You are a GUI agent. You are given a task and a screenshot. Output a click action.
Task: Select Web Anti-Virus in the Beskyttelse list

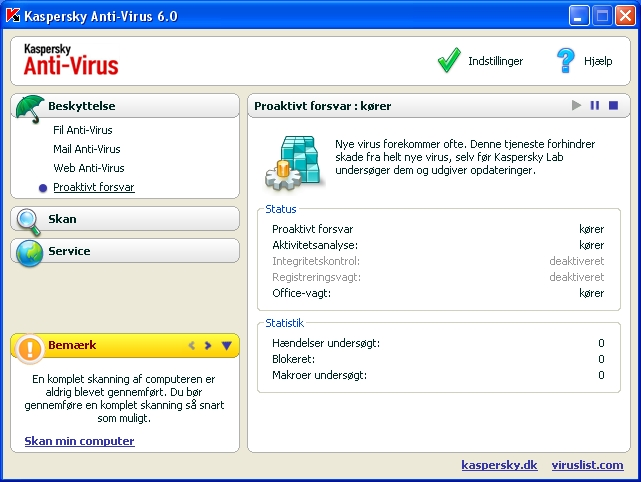click(89, 168)
